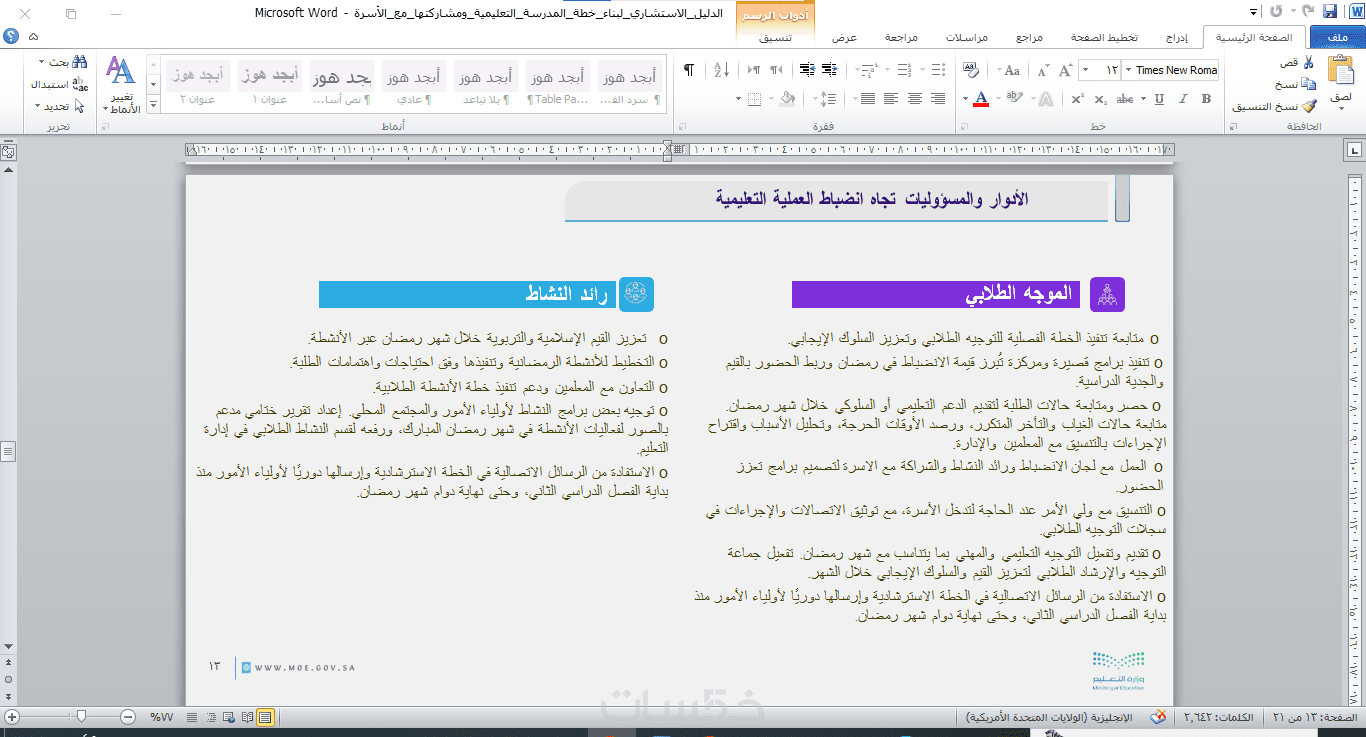The height and width of the screenshot is (737, 1366).
Task: Open Word Help question mark icon
Action: 11,37
